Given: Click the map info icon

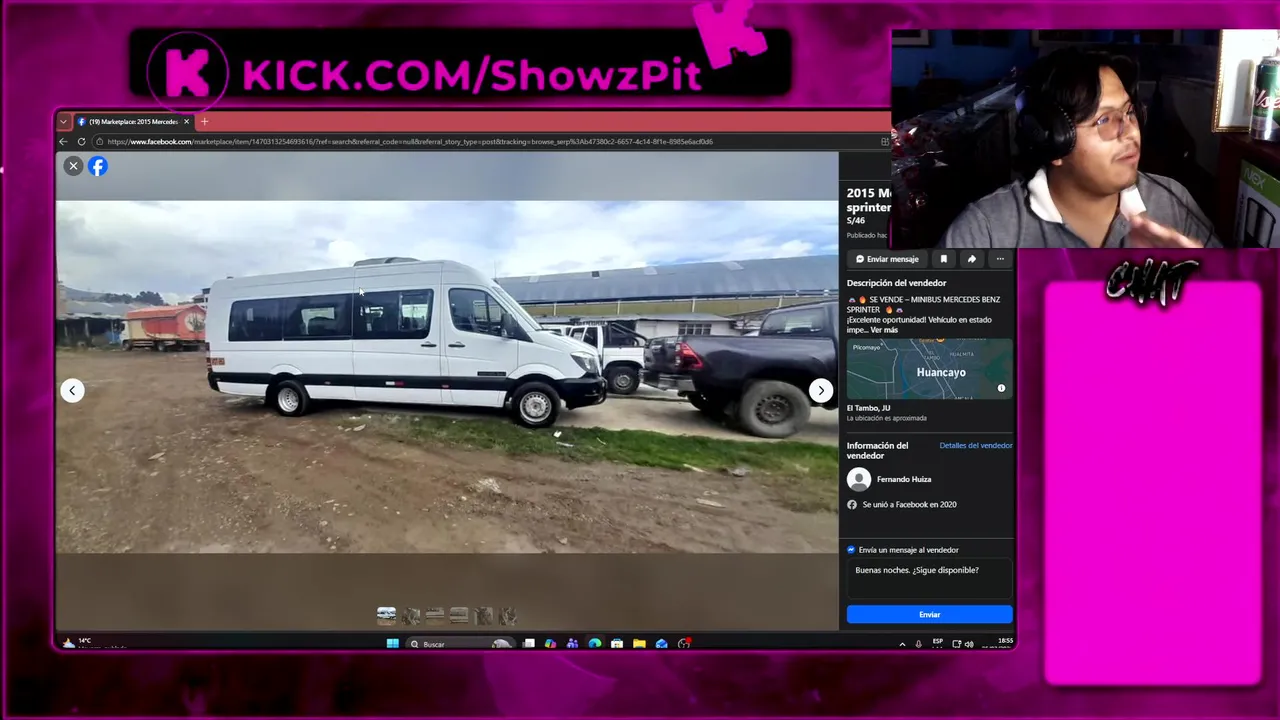Looking at the screenshot, I should click(x=1001, y=388).
